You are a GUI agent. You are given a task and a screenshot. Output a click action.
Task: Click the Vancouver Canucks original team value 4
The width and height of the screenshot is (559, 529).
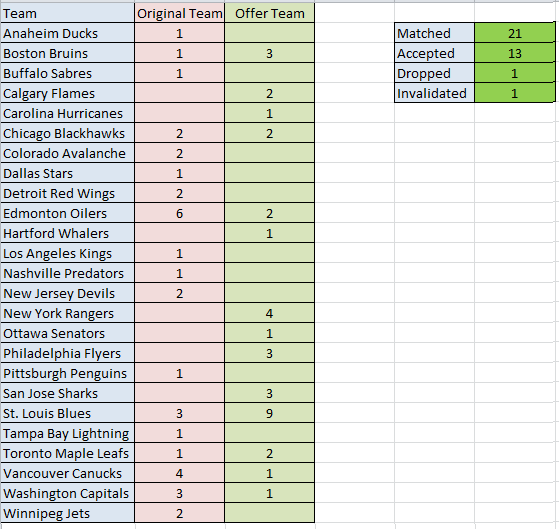tap(180, 473)
